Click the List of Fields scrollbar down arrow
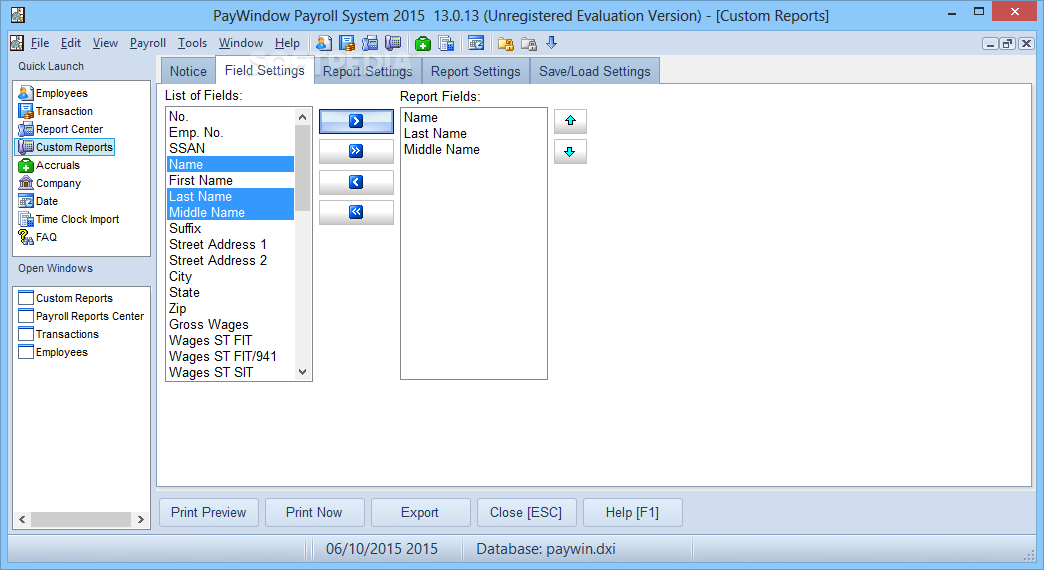The width and height of the screenshot is (1044, 570). pyautogui.click(x=303, y=372)
